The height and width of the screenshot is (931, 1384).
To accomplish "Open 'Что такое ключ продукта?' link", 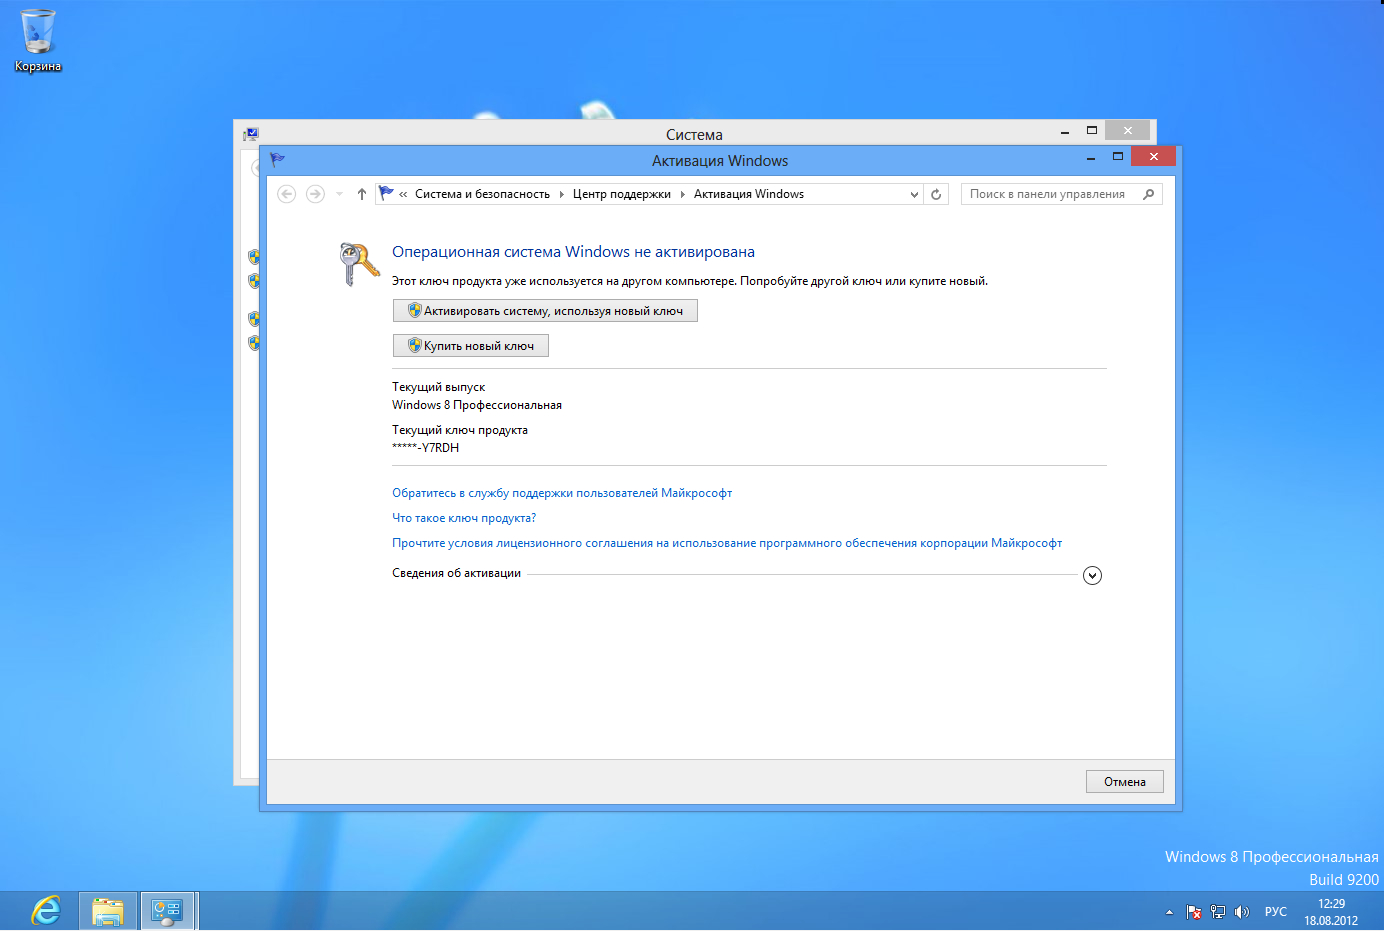I will (464, 518).
